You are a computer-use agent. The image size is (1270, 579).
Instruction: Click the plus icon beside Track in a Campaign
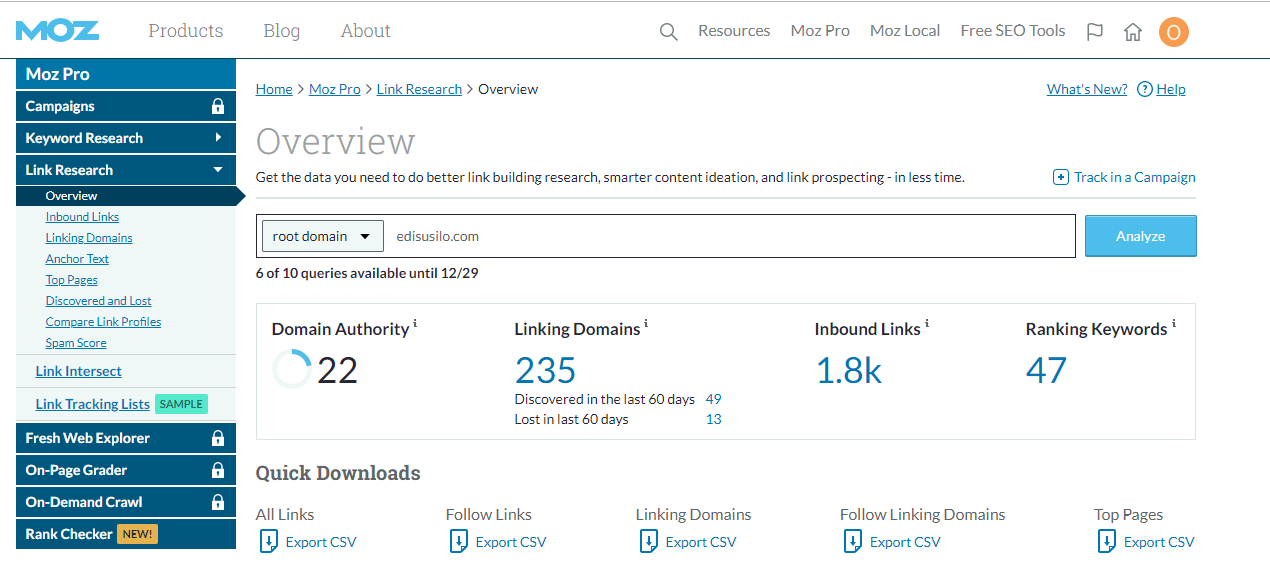1061,177
